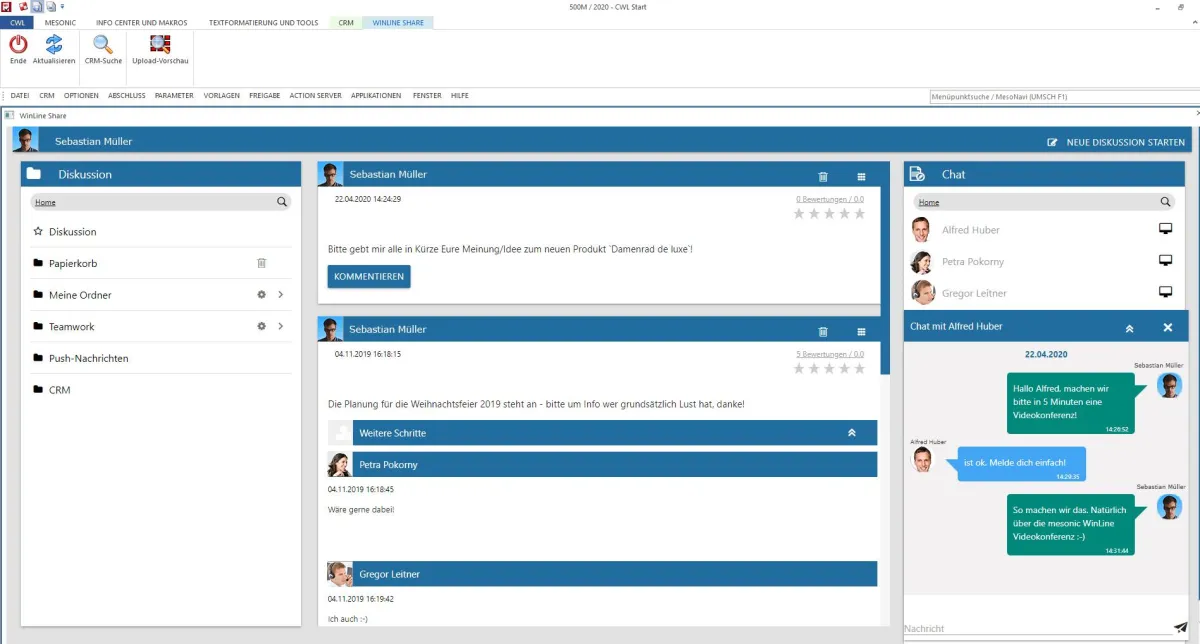Start a video call with Alfred Huber

[x=1165, y=229]
